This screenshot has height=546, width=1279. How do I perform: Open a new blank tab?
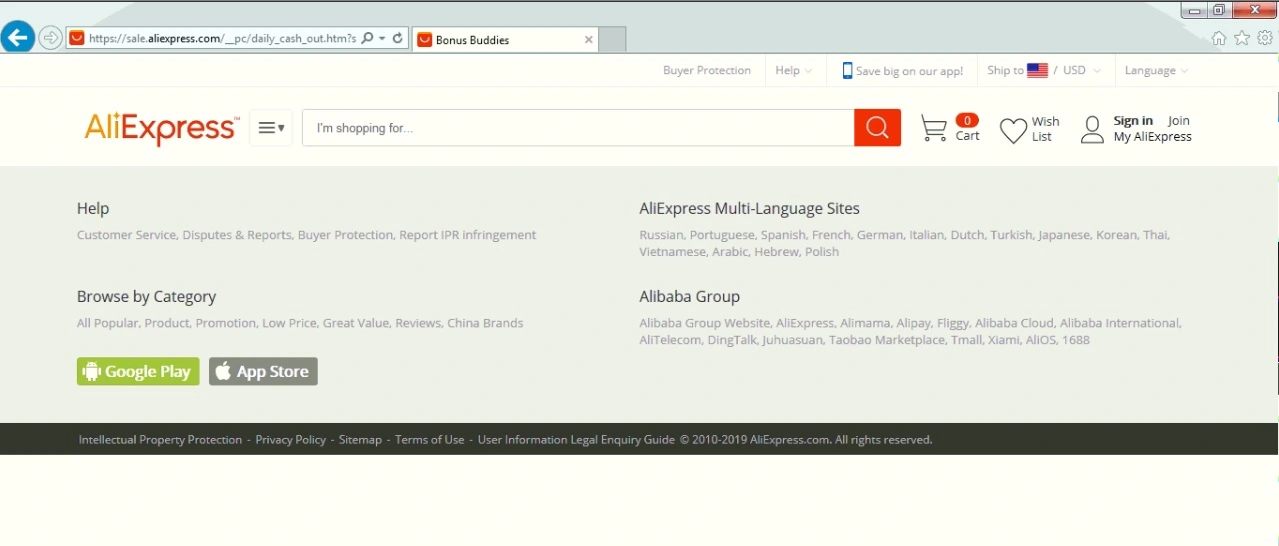[612, 40]
